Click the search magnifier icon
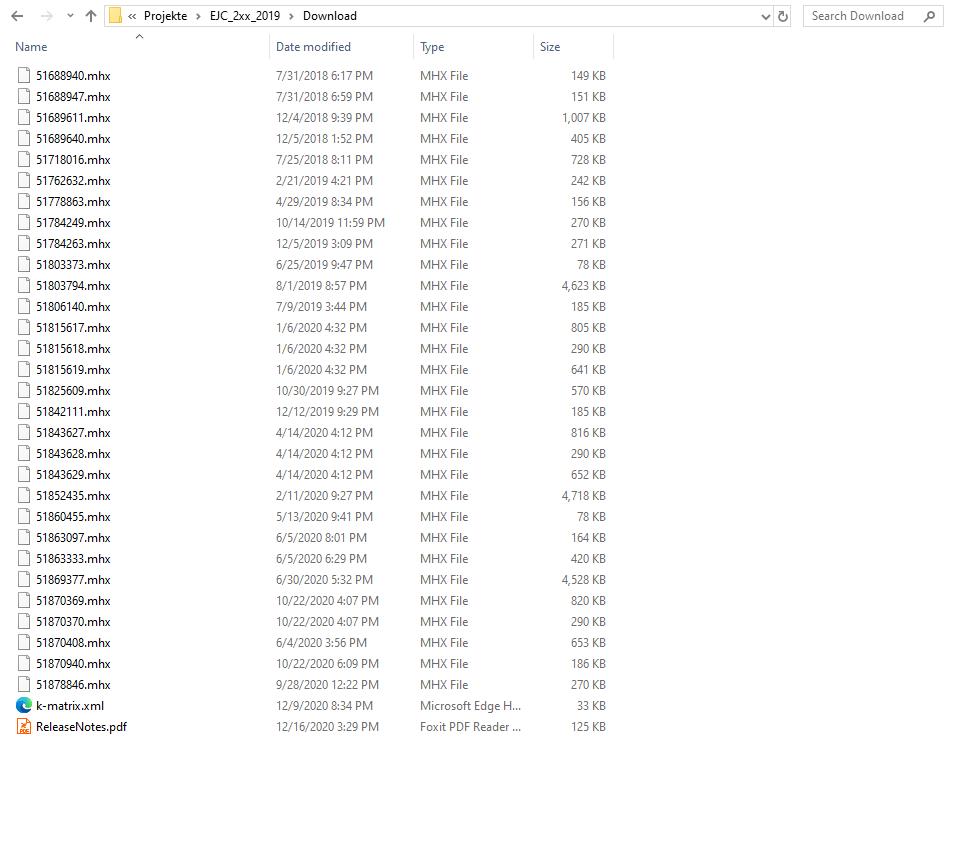The height and width of the screenshot is (859, 957). pyautogui.click(x=929, y=16)
